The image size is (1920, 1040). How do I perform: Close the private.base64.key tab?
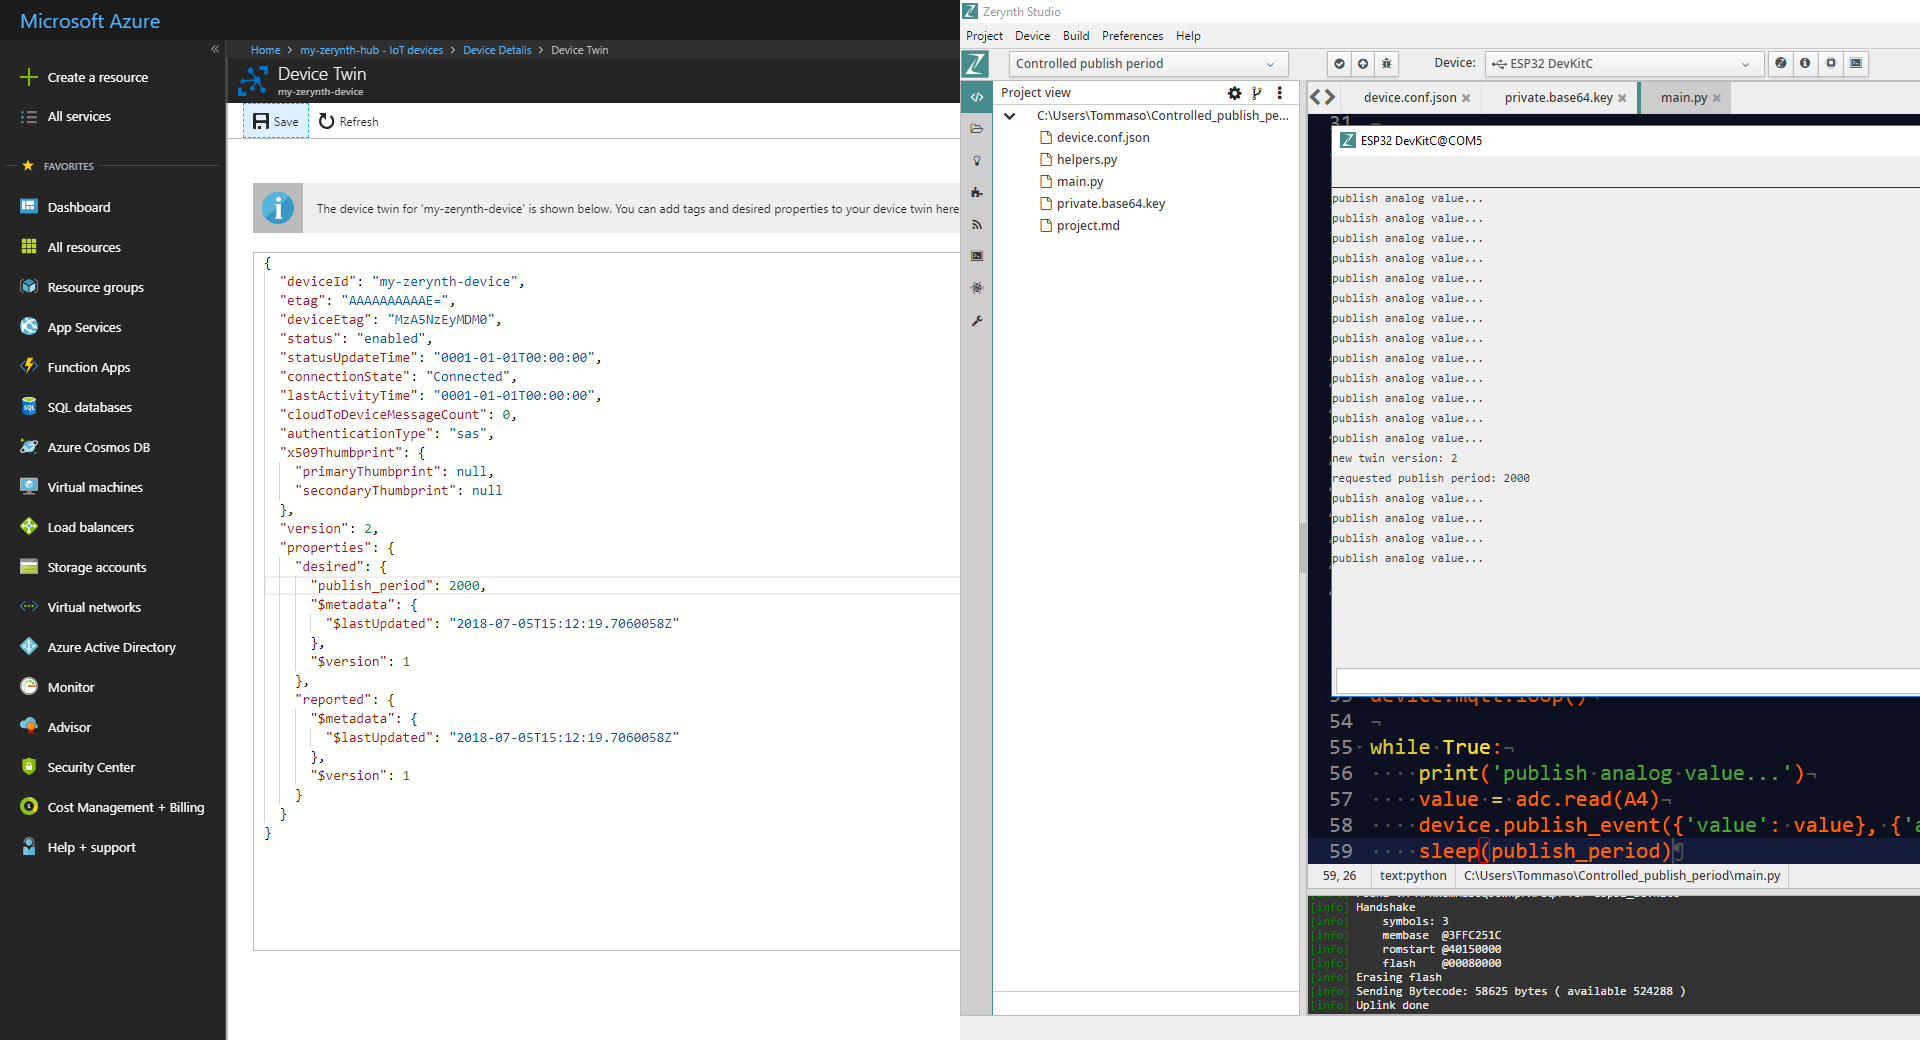(x=1622, y=98)
